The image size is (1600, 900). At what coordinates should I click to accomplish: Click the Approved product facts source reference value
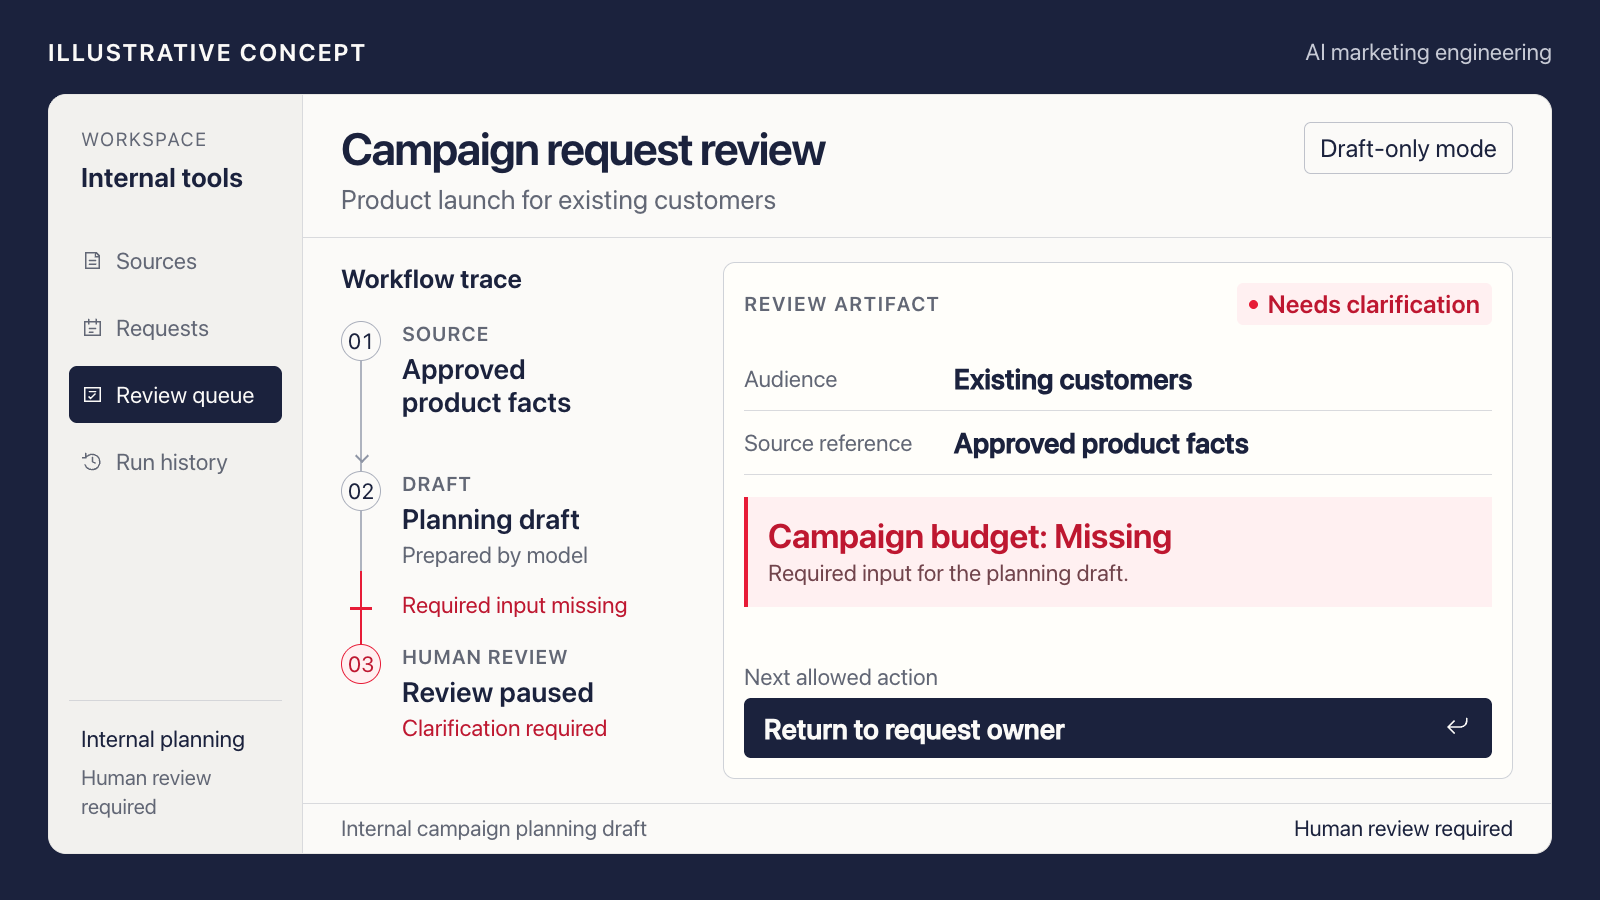1101,444
